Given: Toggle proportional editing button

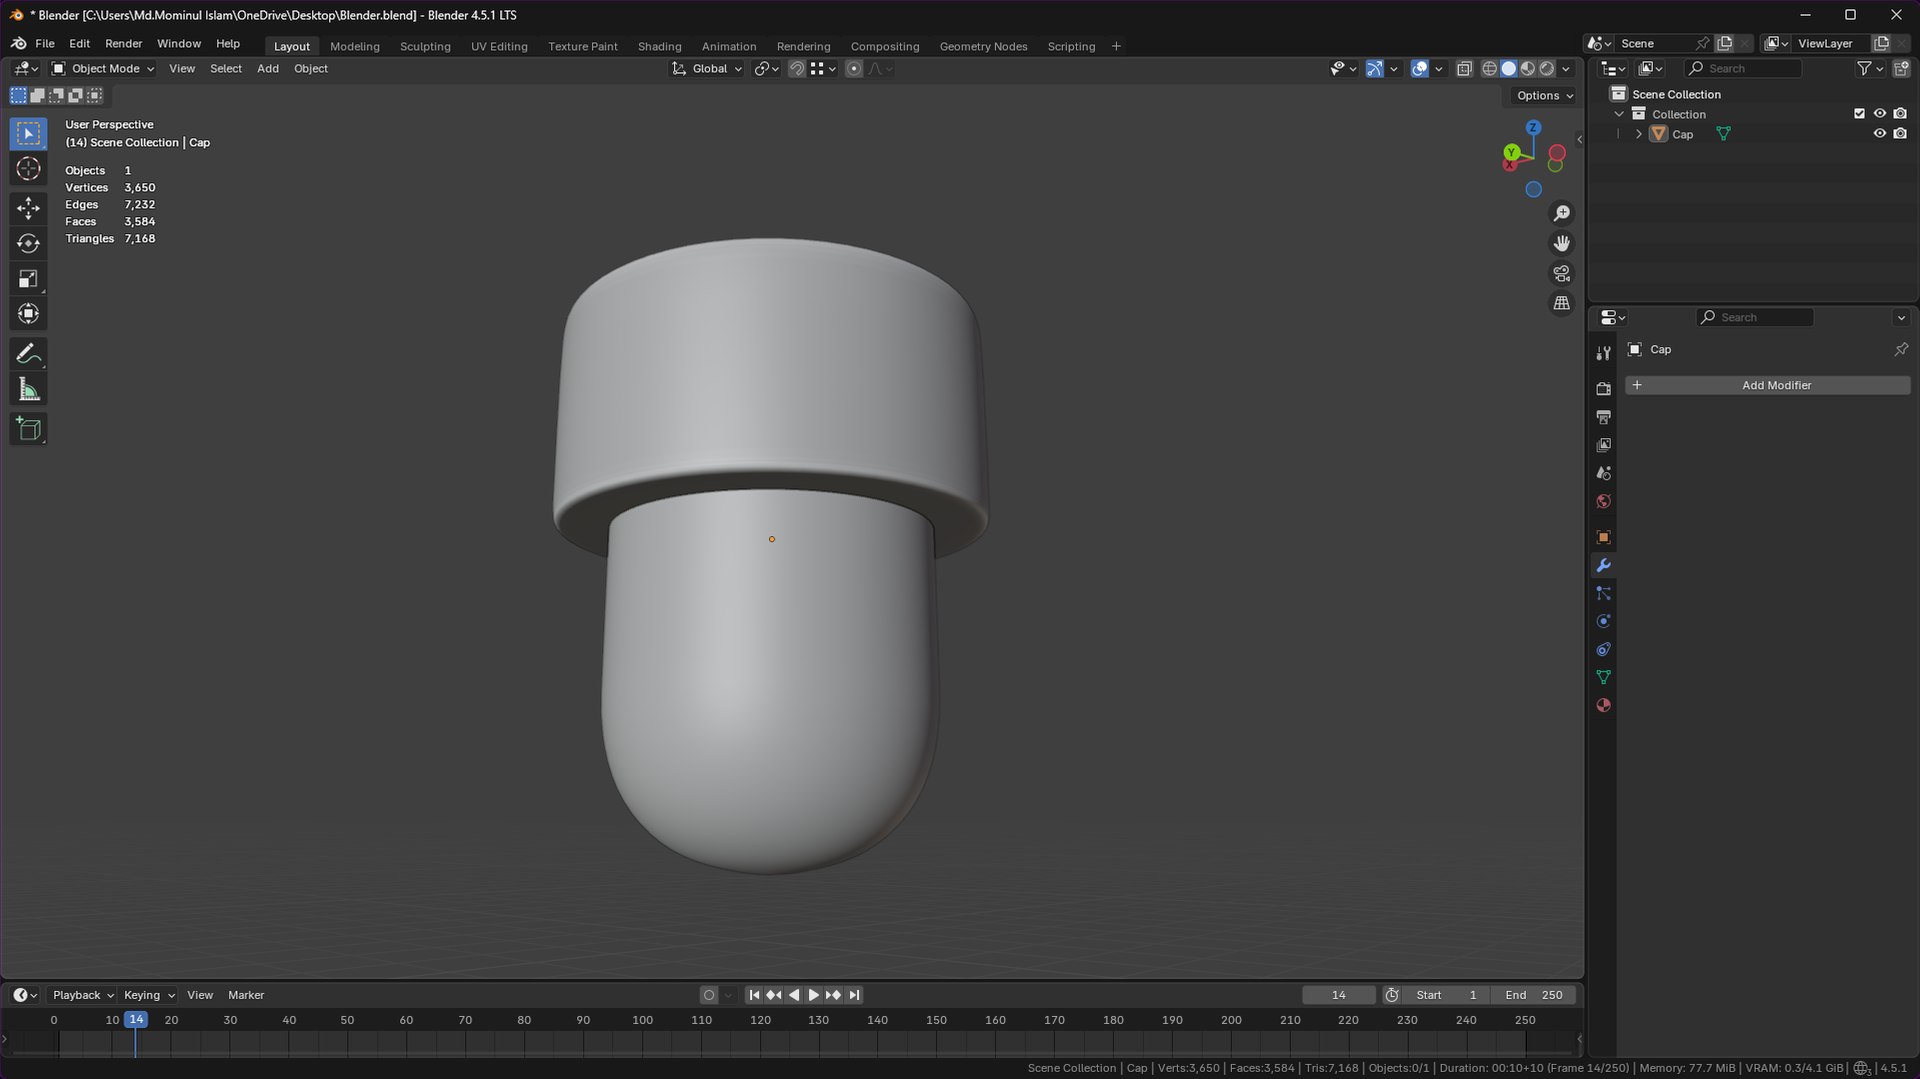Looking at the screenshot, I should pos(853,69).
